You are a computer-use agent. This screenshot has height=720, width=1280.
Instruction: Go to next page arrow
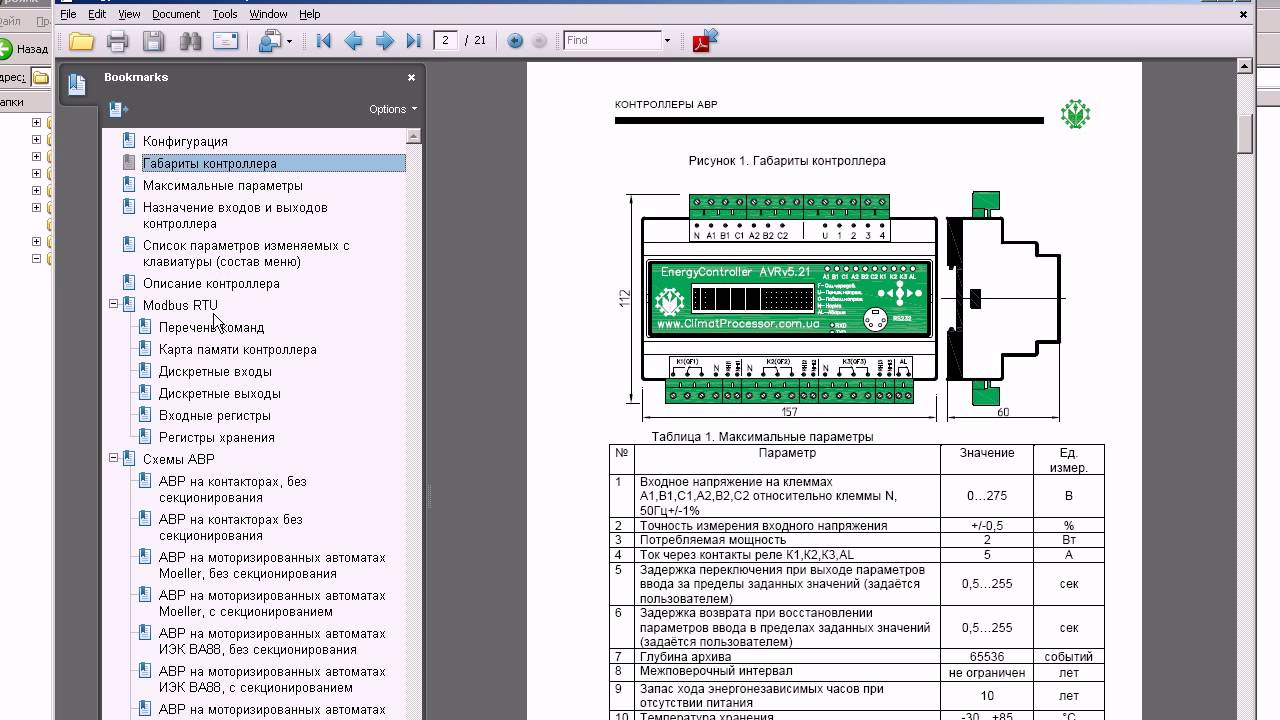[x=384, y=41]
